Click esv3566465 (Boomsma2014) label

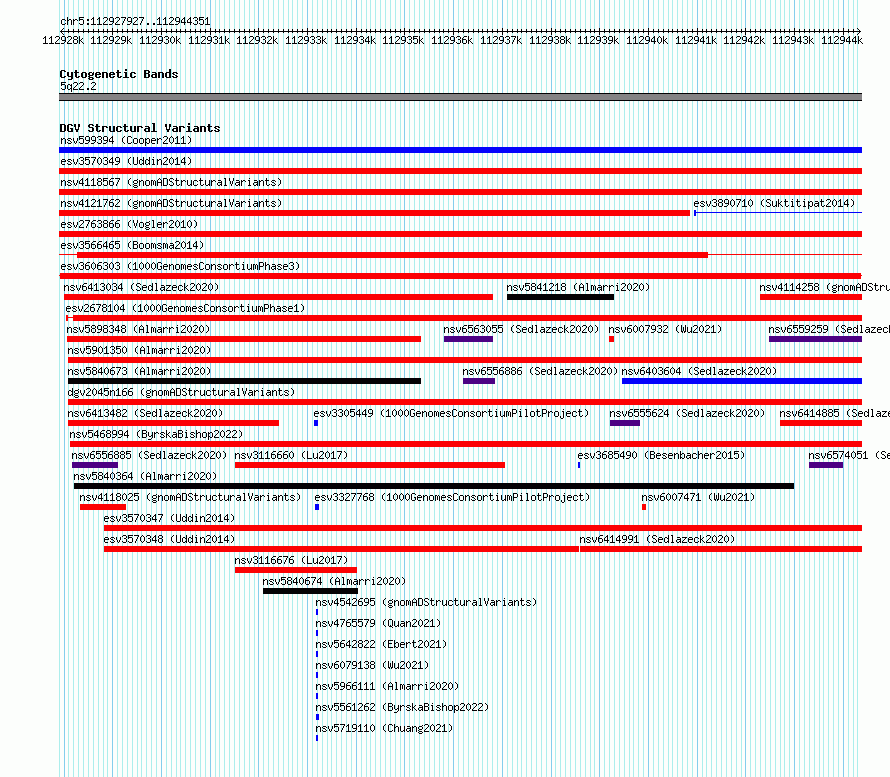(x=132, y=245)
